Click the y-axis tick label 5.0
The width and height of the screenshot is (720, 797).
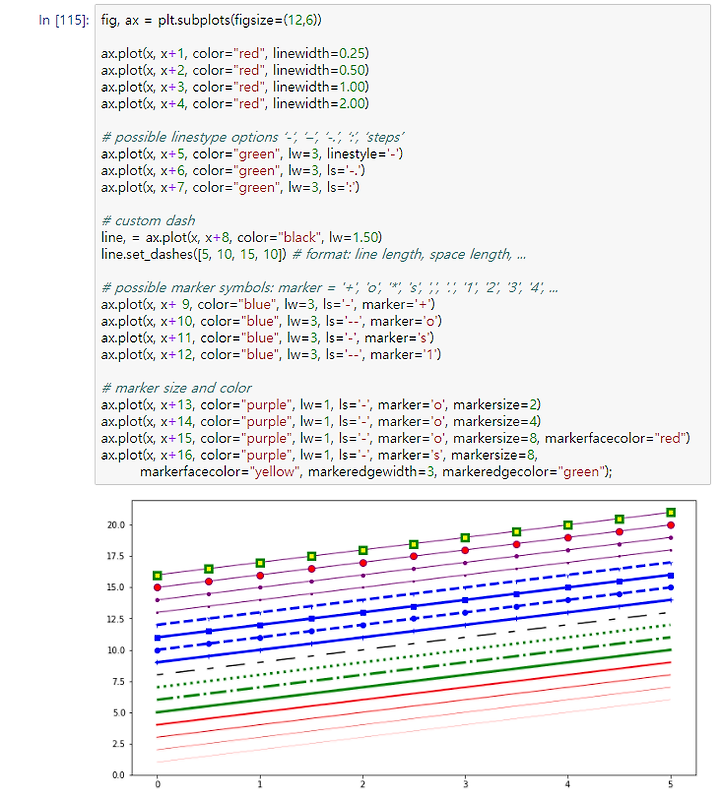(118, 713)
